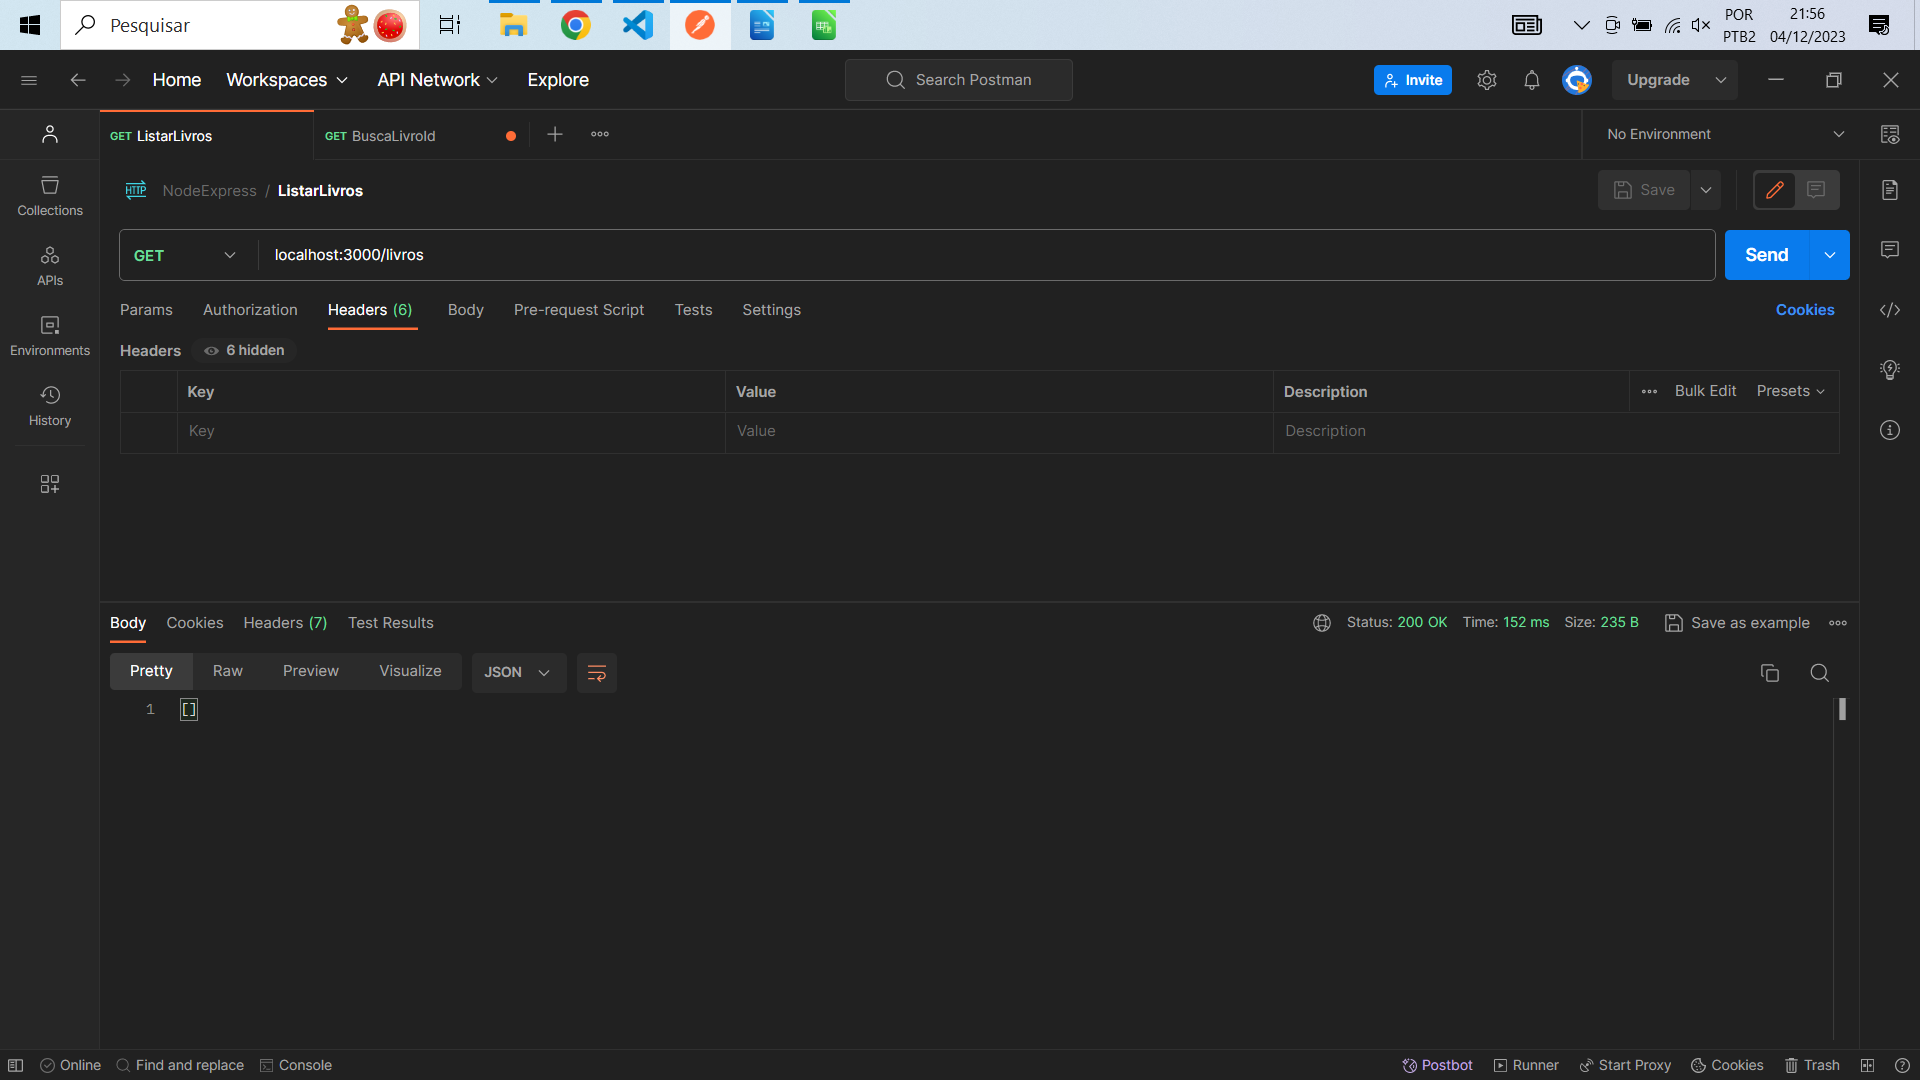This screenshot has width=1920, height=1080.
Task: Open the Tests tab
Action: (x=693, y=310)
